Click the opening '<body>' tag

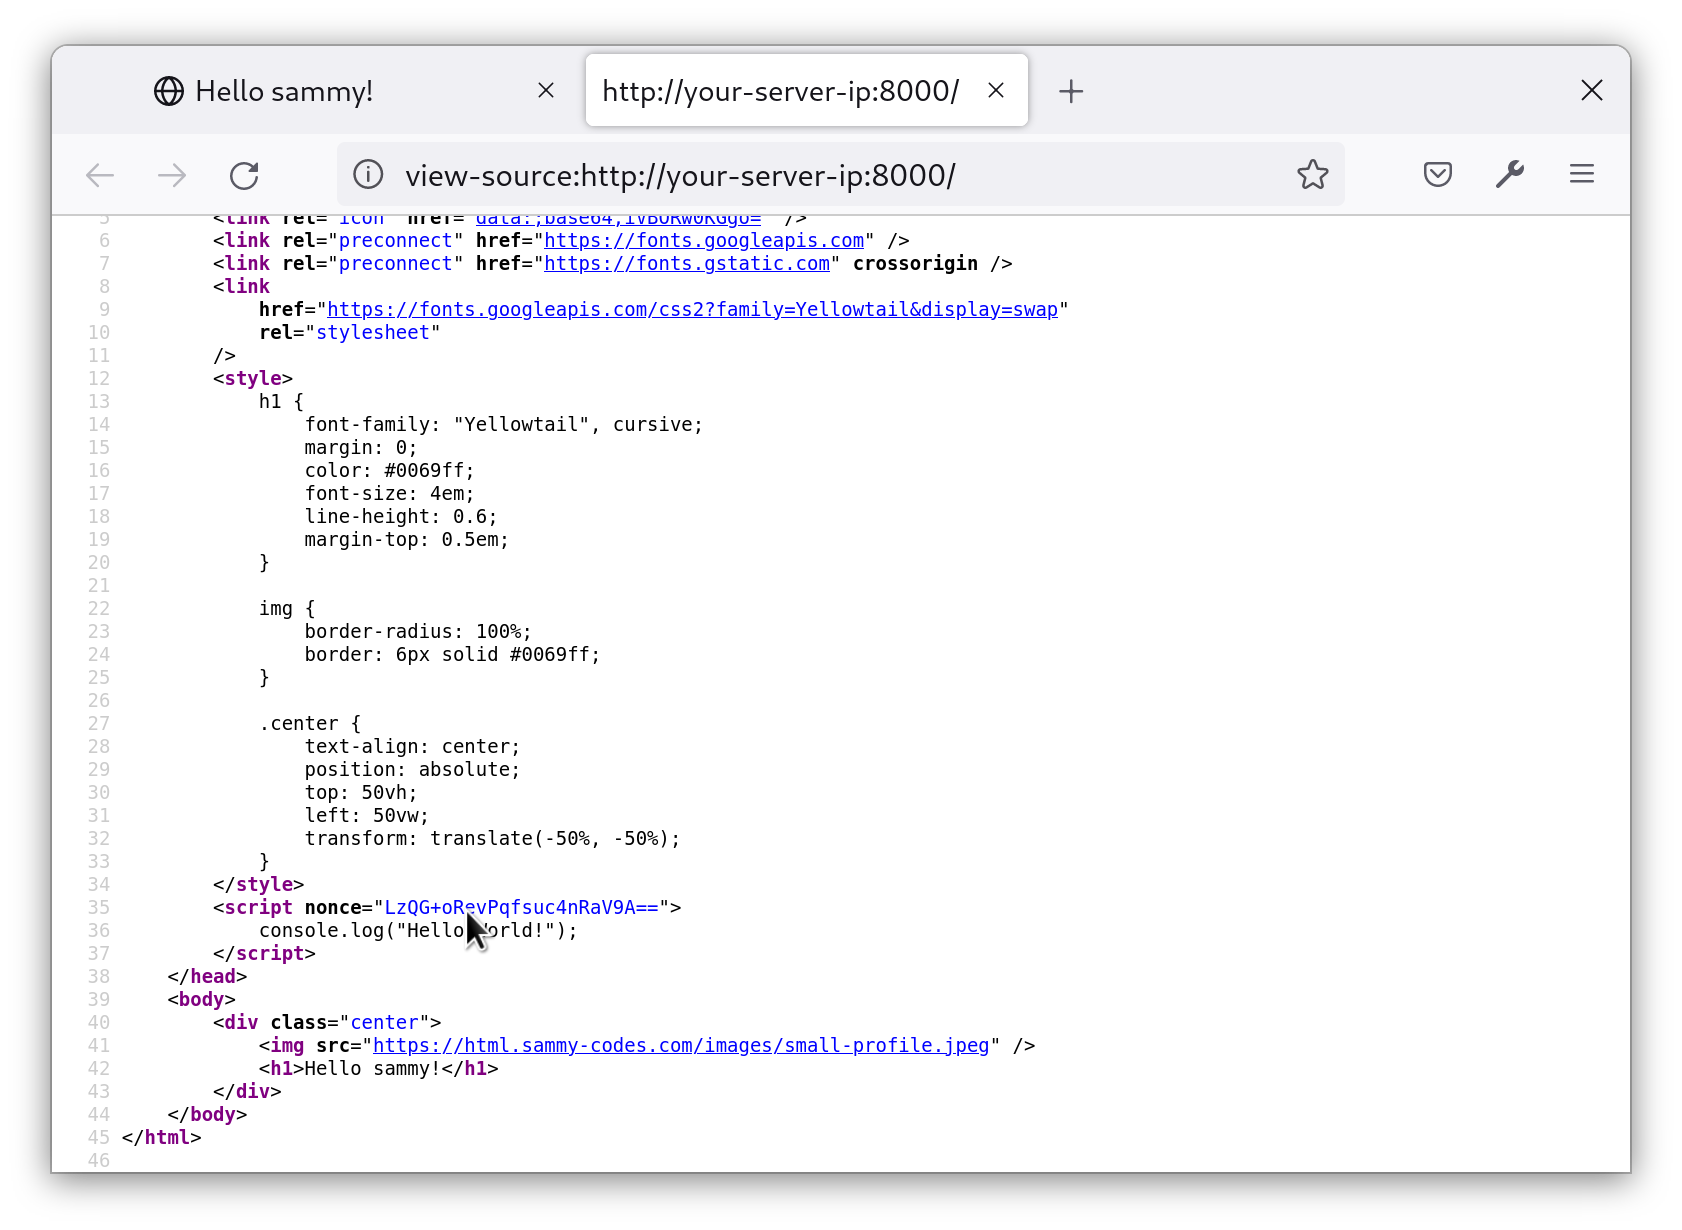coord(202,999)
